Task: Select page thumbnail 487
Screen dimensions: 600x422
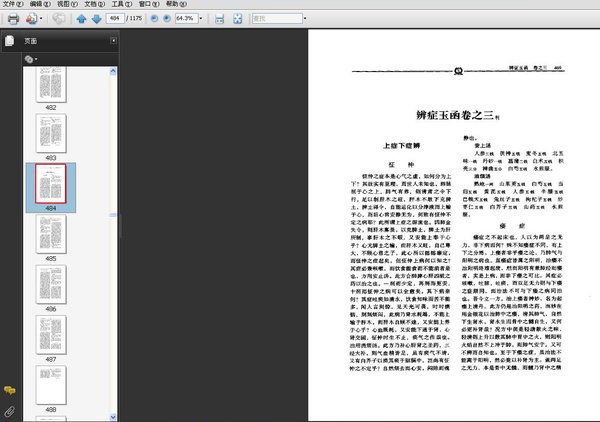Action: tap(51, 335)
